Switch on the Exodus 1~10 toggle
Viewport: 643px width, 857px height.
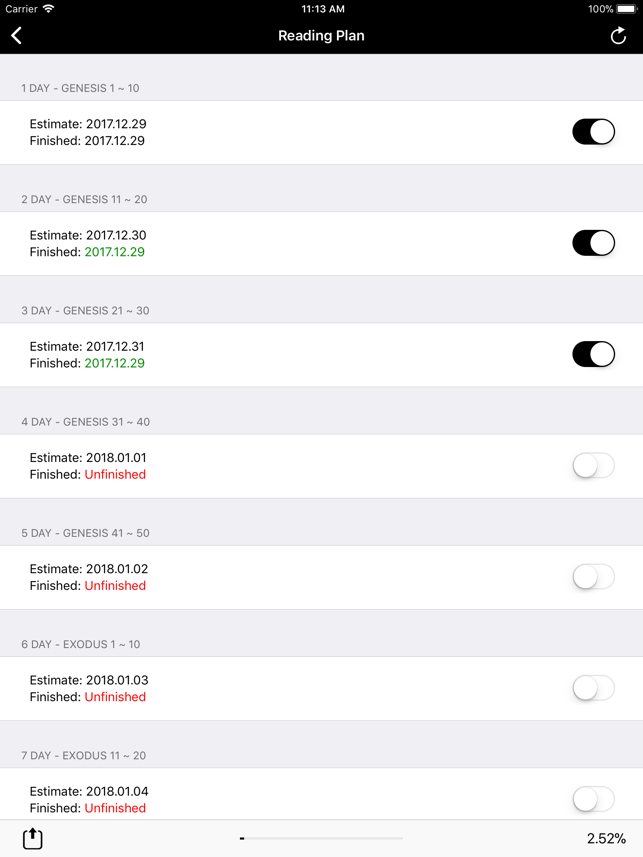[x=593, y=688]
